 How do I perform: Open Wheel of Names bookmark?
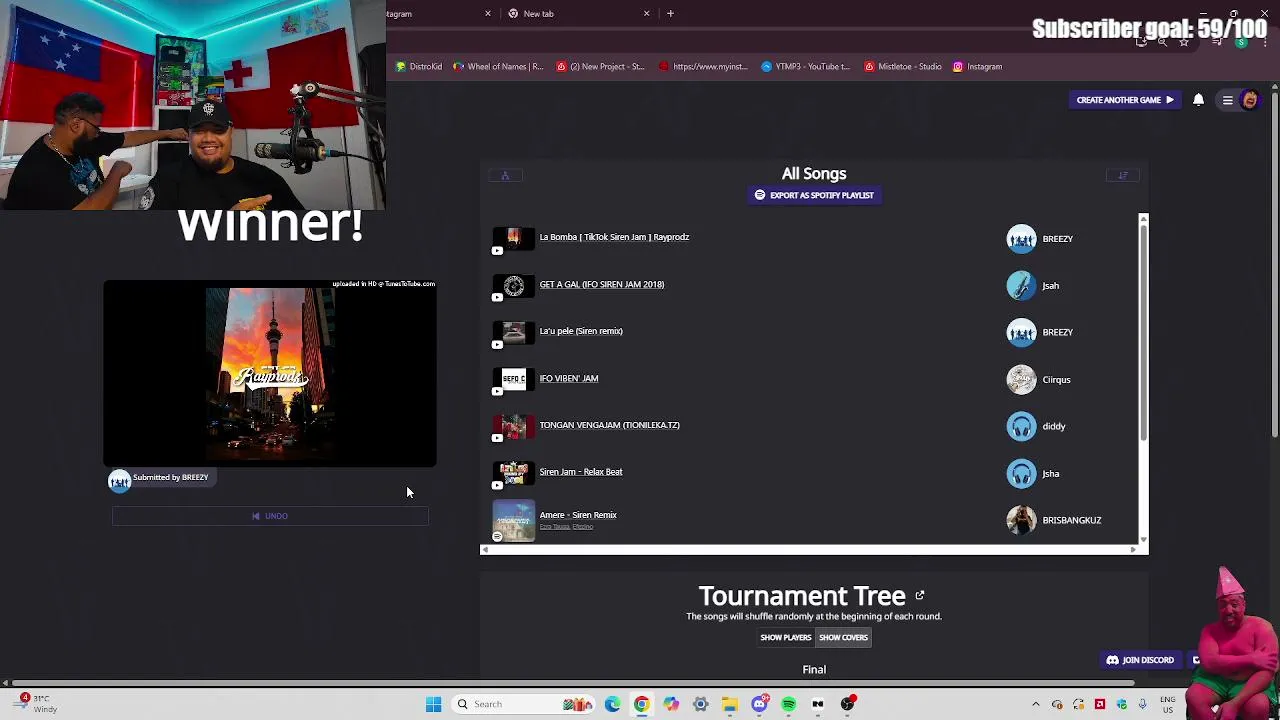tap(498, 67)
